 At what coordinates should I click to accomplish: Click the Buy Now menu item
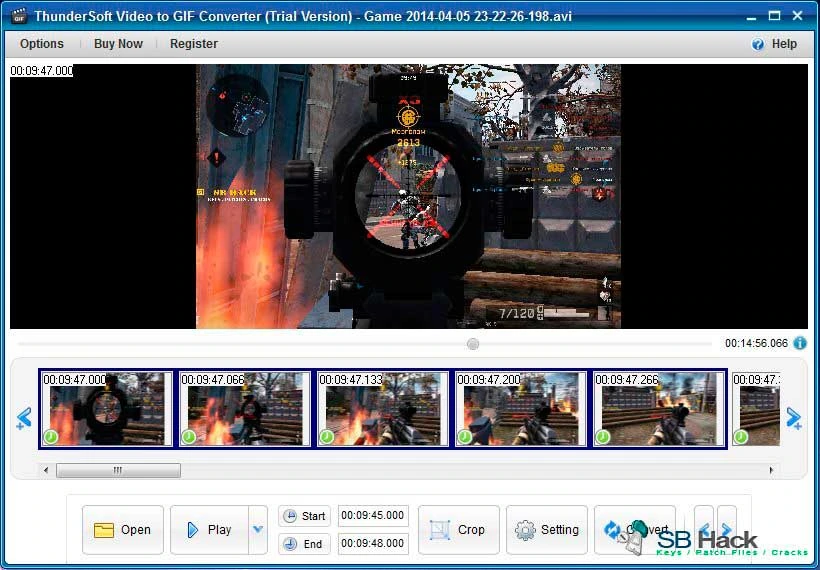click(118, 44)
